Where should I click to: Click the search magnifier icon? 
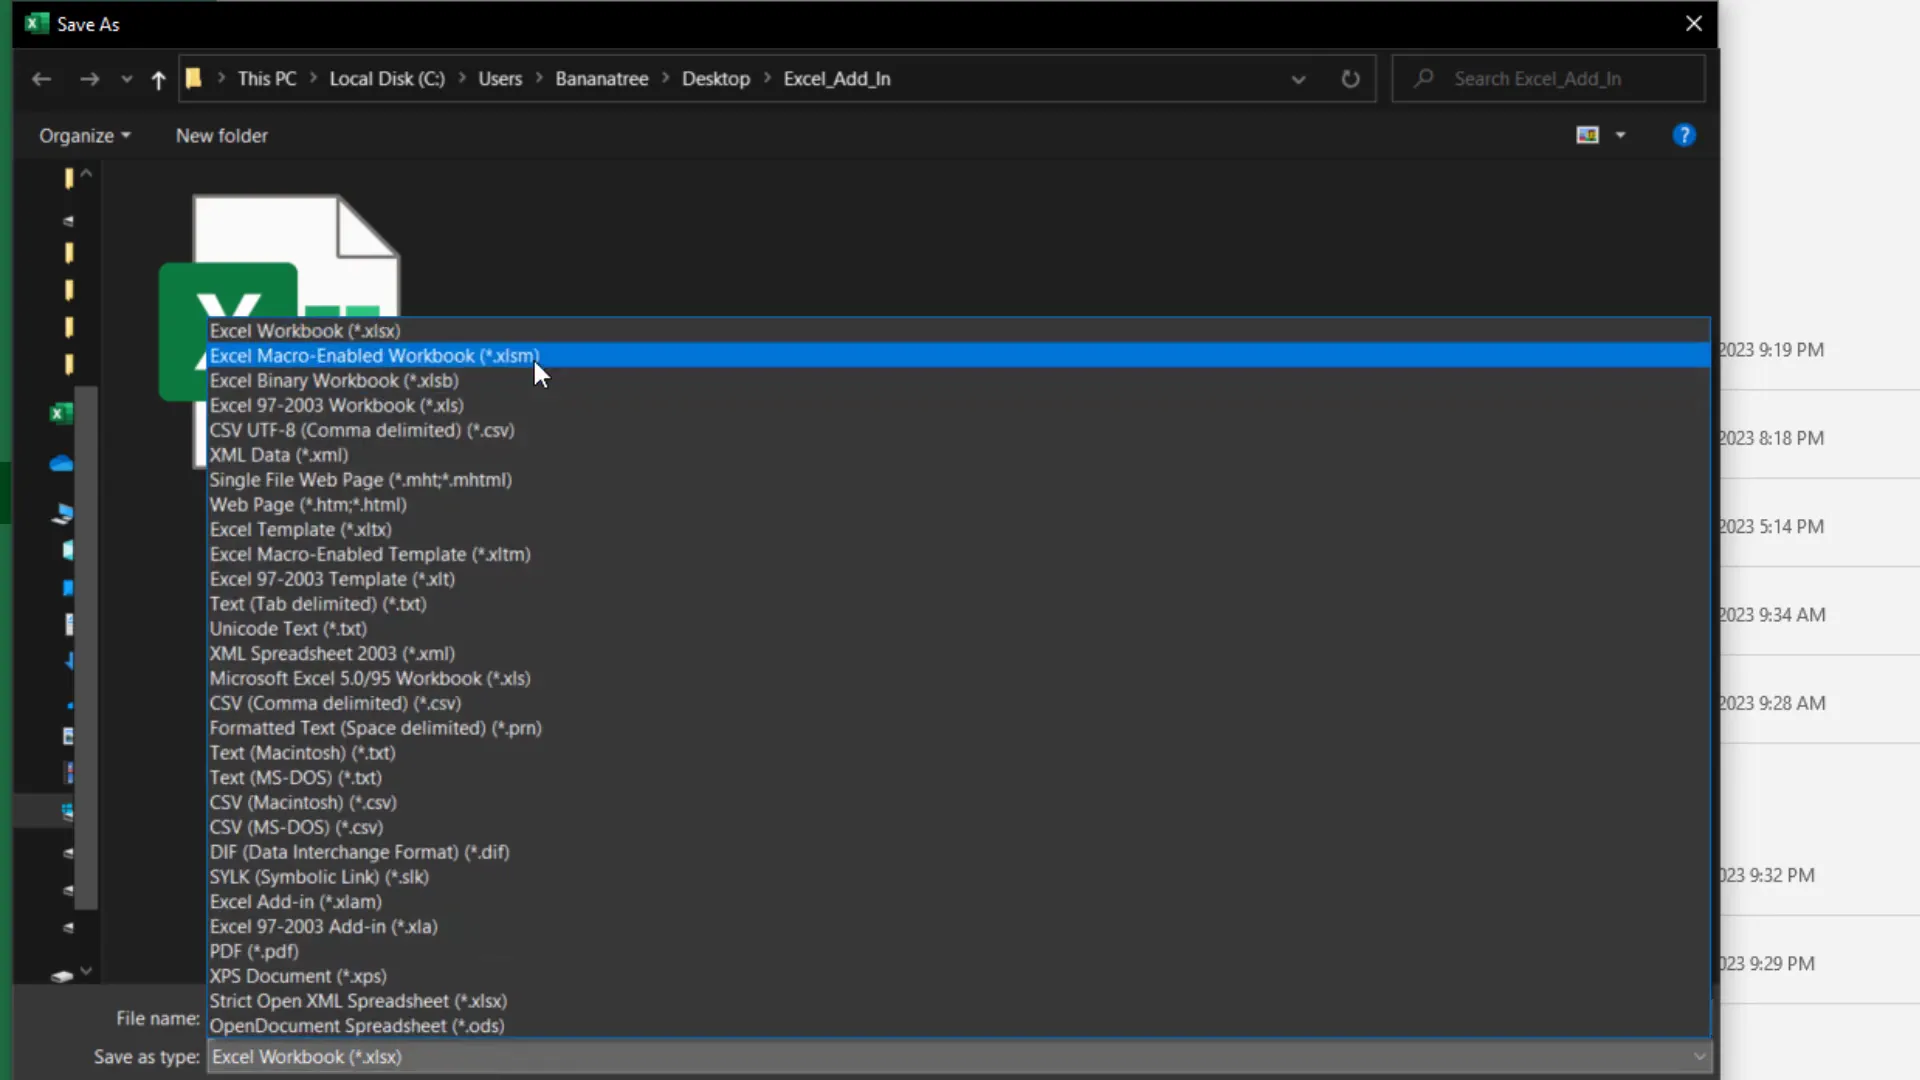pyautogui.click(x=1424, y=78)
